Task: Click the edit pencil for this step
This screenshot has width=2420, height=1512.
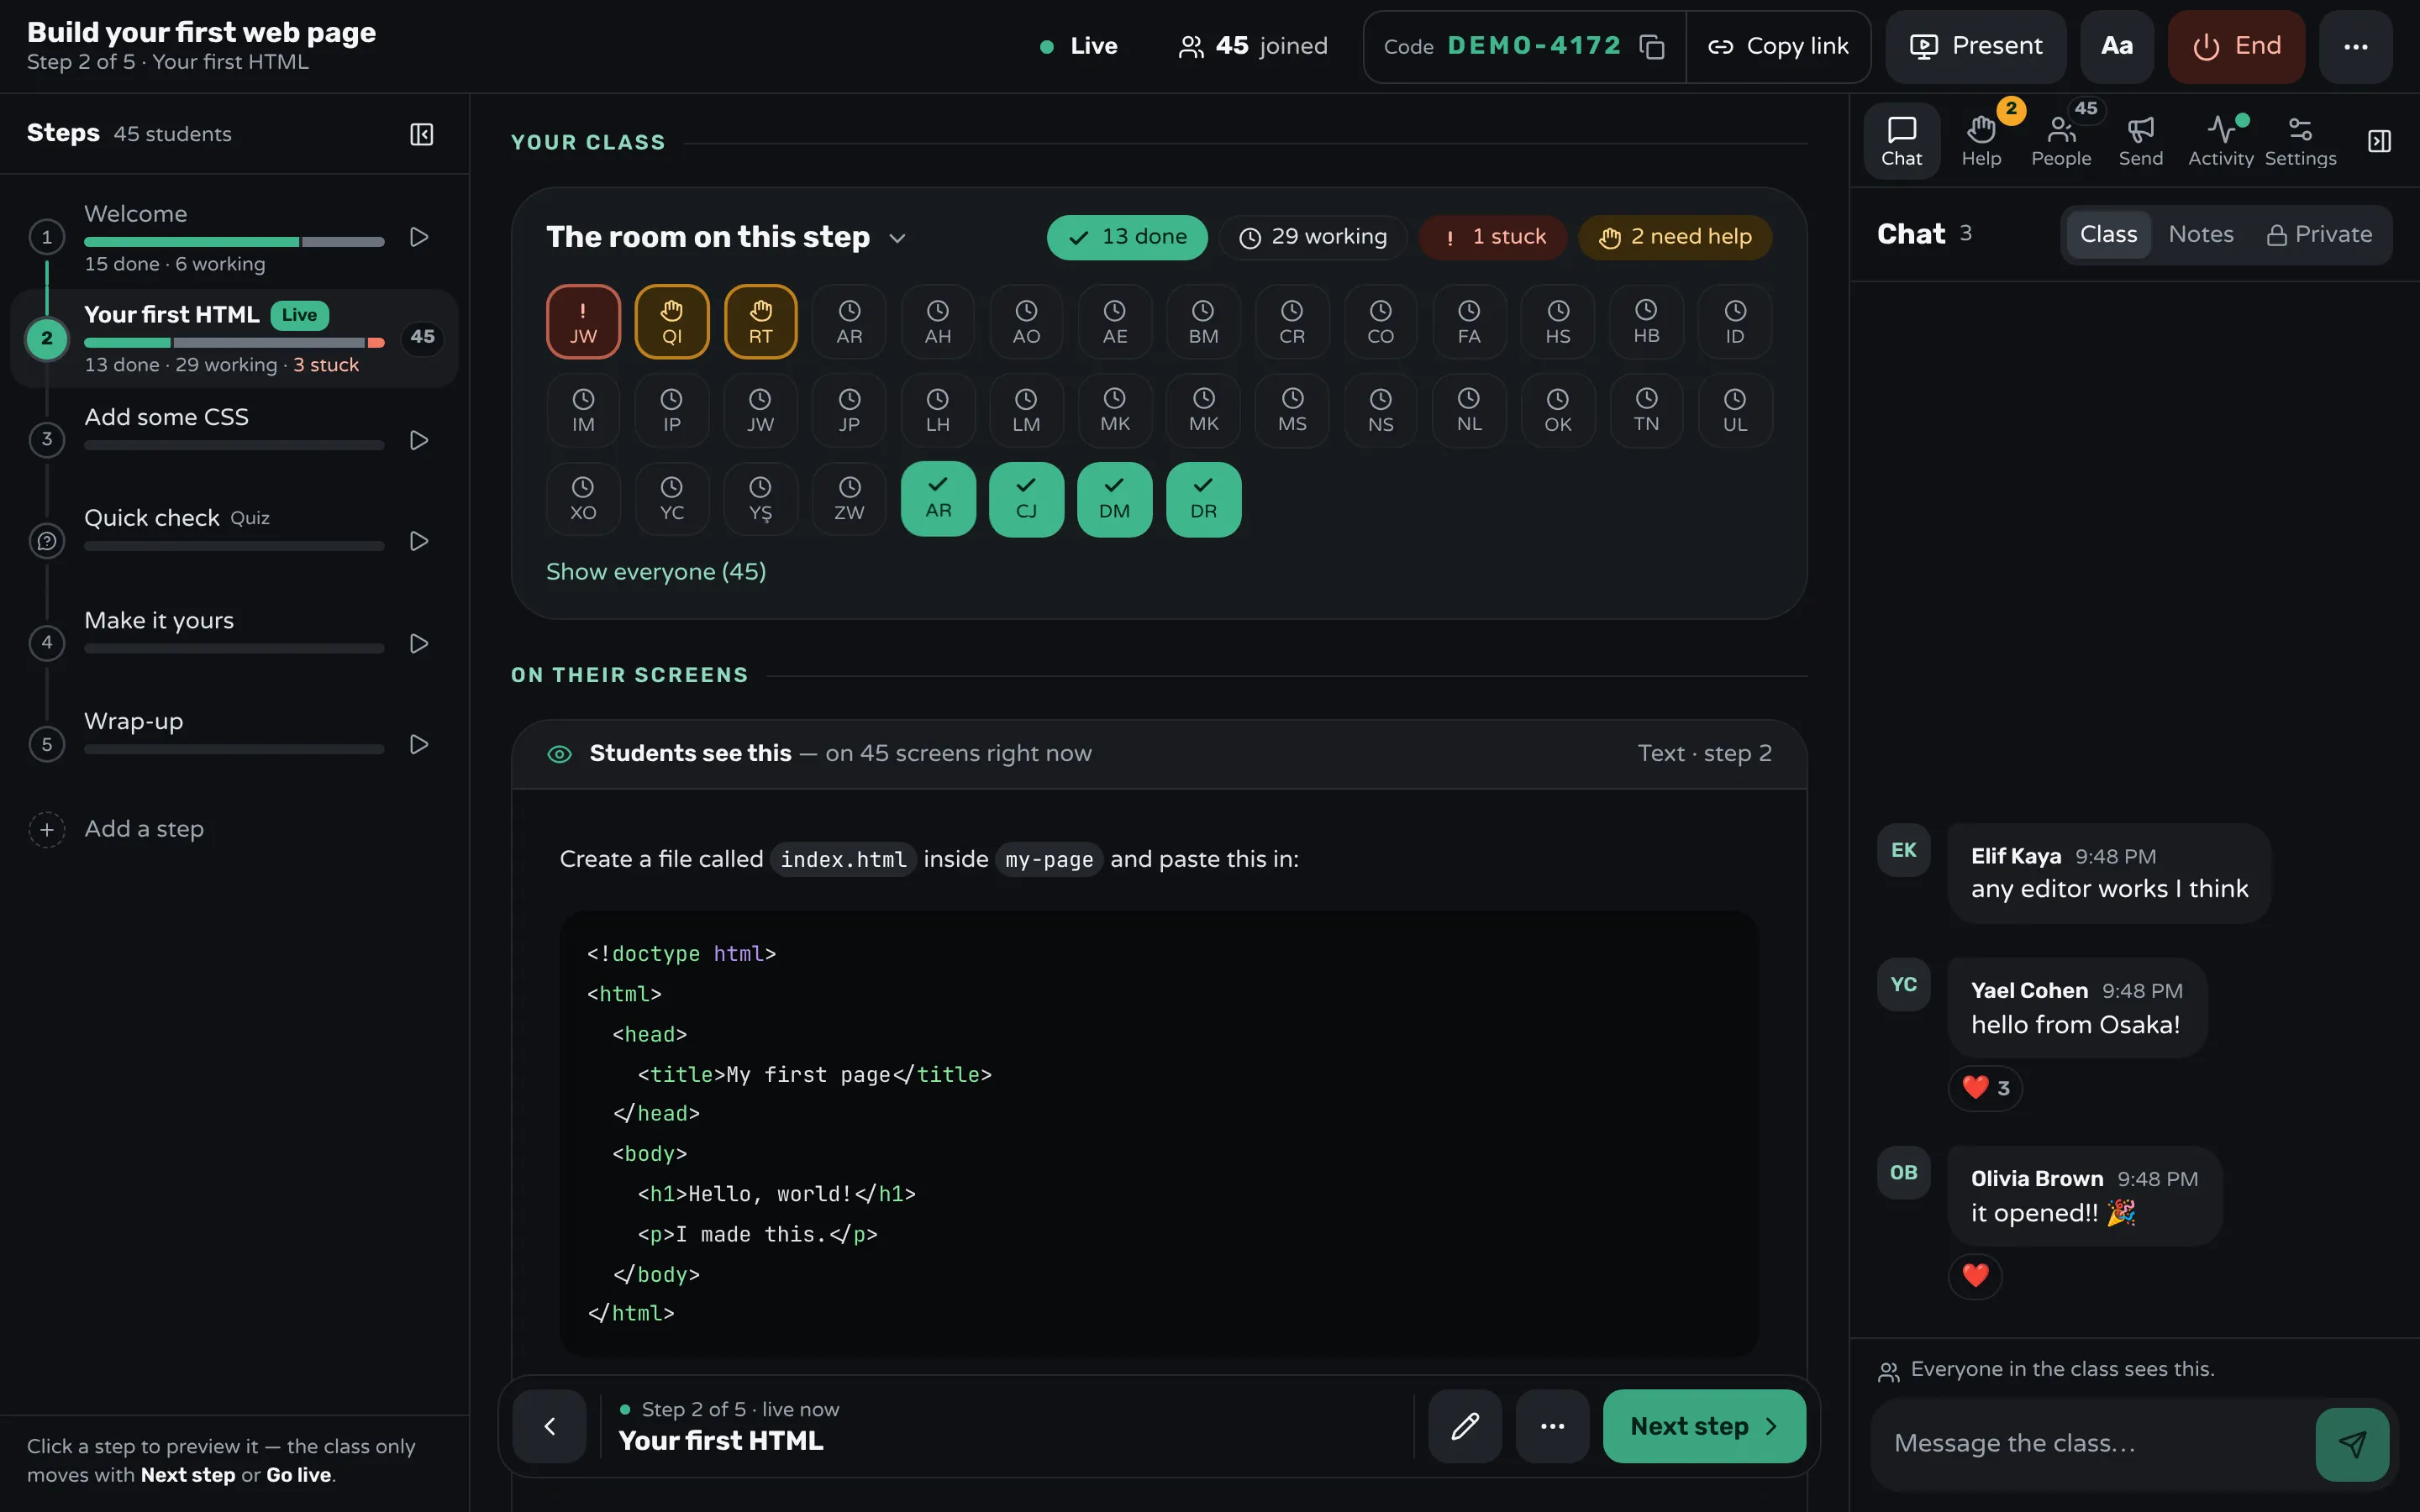Action: click(1465, 1426)
